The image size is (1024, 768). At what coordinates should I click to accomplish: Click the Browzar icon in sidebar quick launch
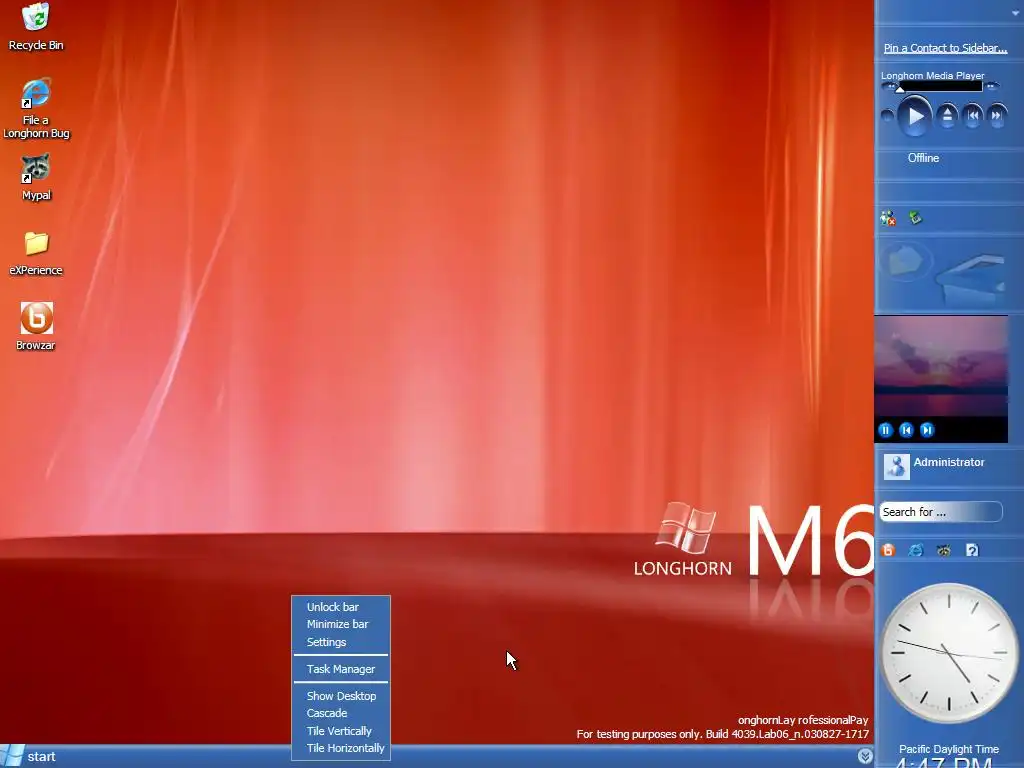(888, 550)
